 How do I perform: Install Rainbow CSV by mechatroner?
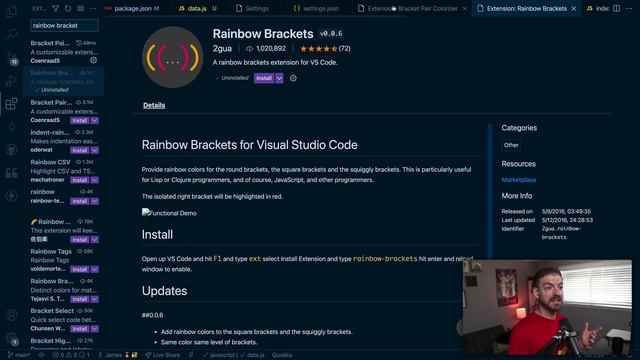click(x=80, y=180)
